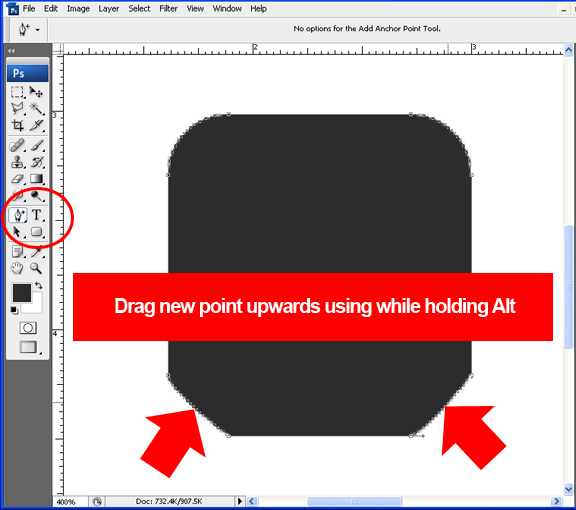The width and height of the screenshot is (576, 510).
Task: Click the vertical scrollbar thumb
Action: coord(569,287)
